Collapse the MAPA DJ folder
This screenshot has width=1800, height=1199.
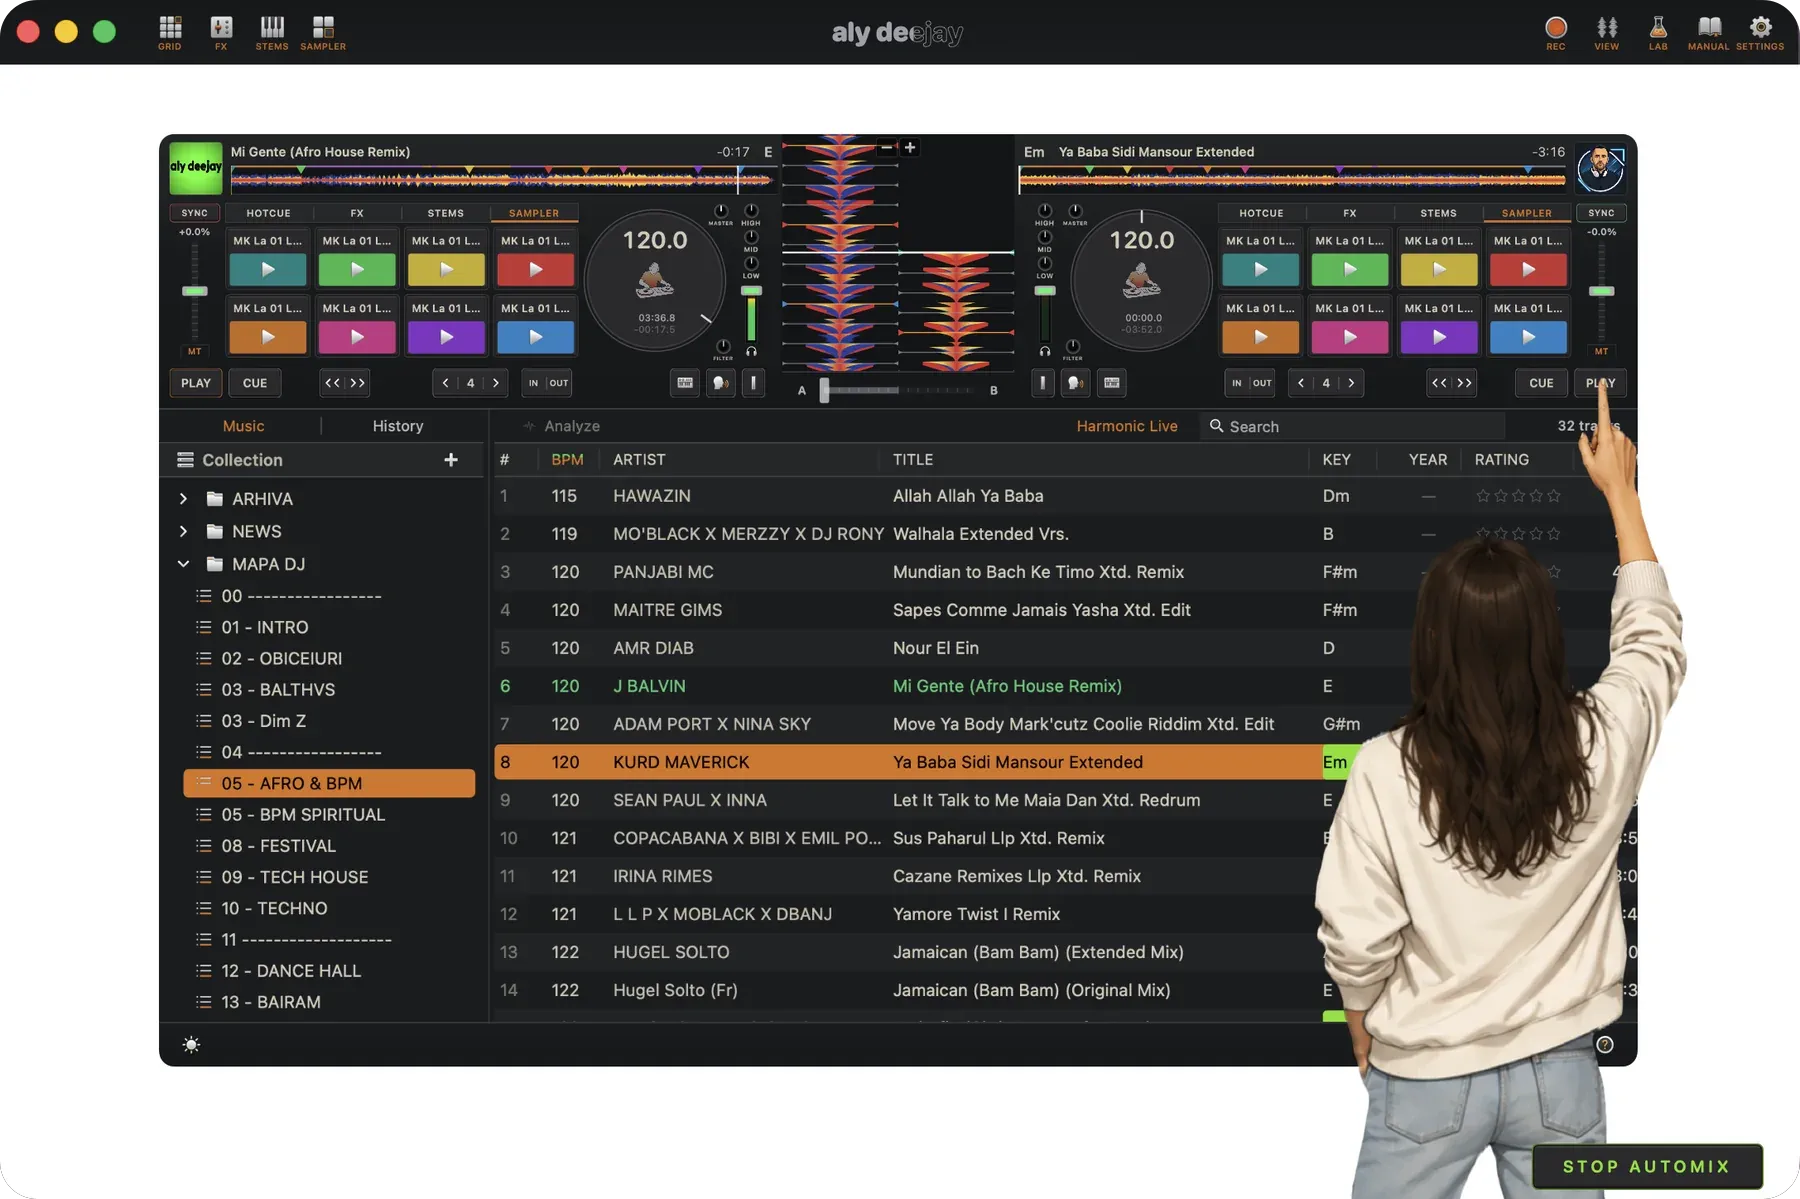183,564
